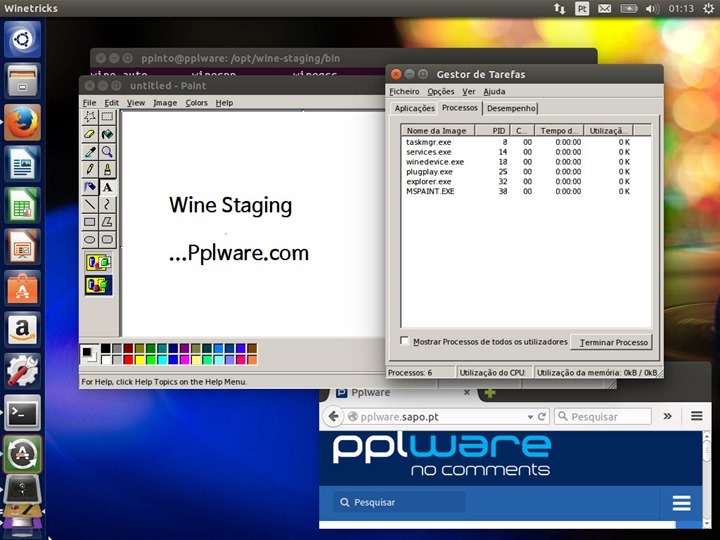
Task: Close the Pplware browser tab
Action: point(467,393)
